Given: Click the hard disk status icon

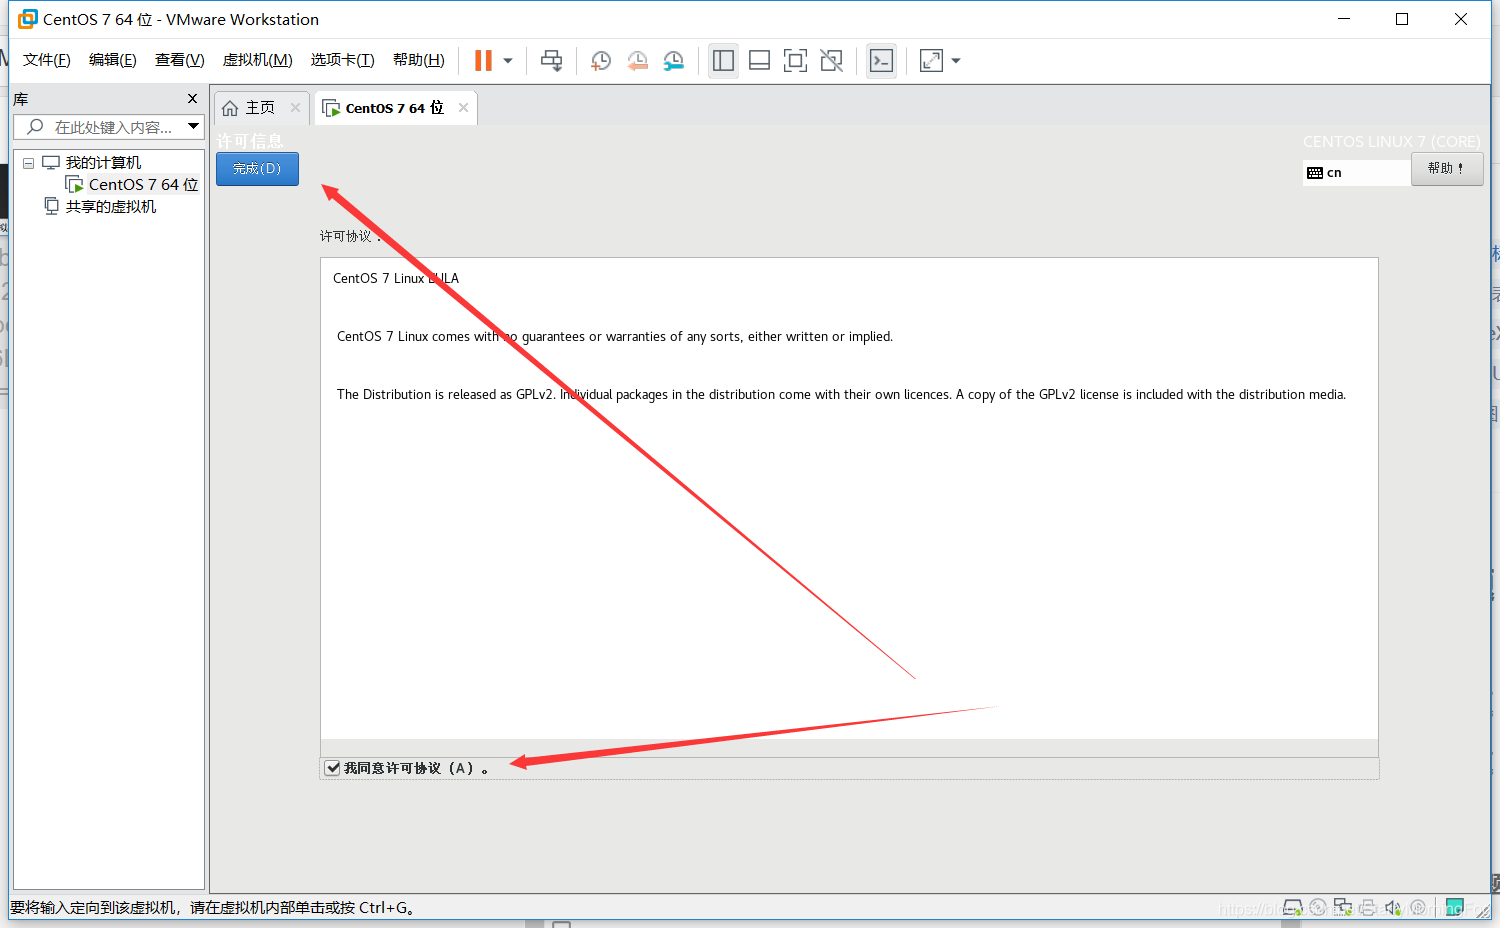Looking at the screenshot, I should pyautogui.click(x=1293, y=908).
